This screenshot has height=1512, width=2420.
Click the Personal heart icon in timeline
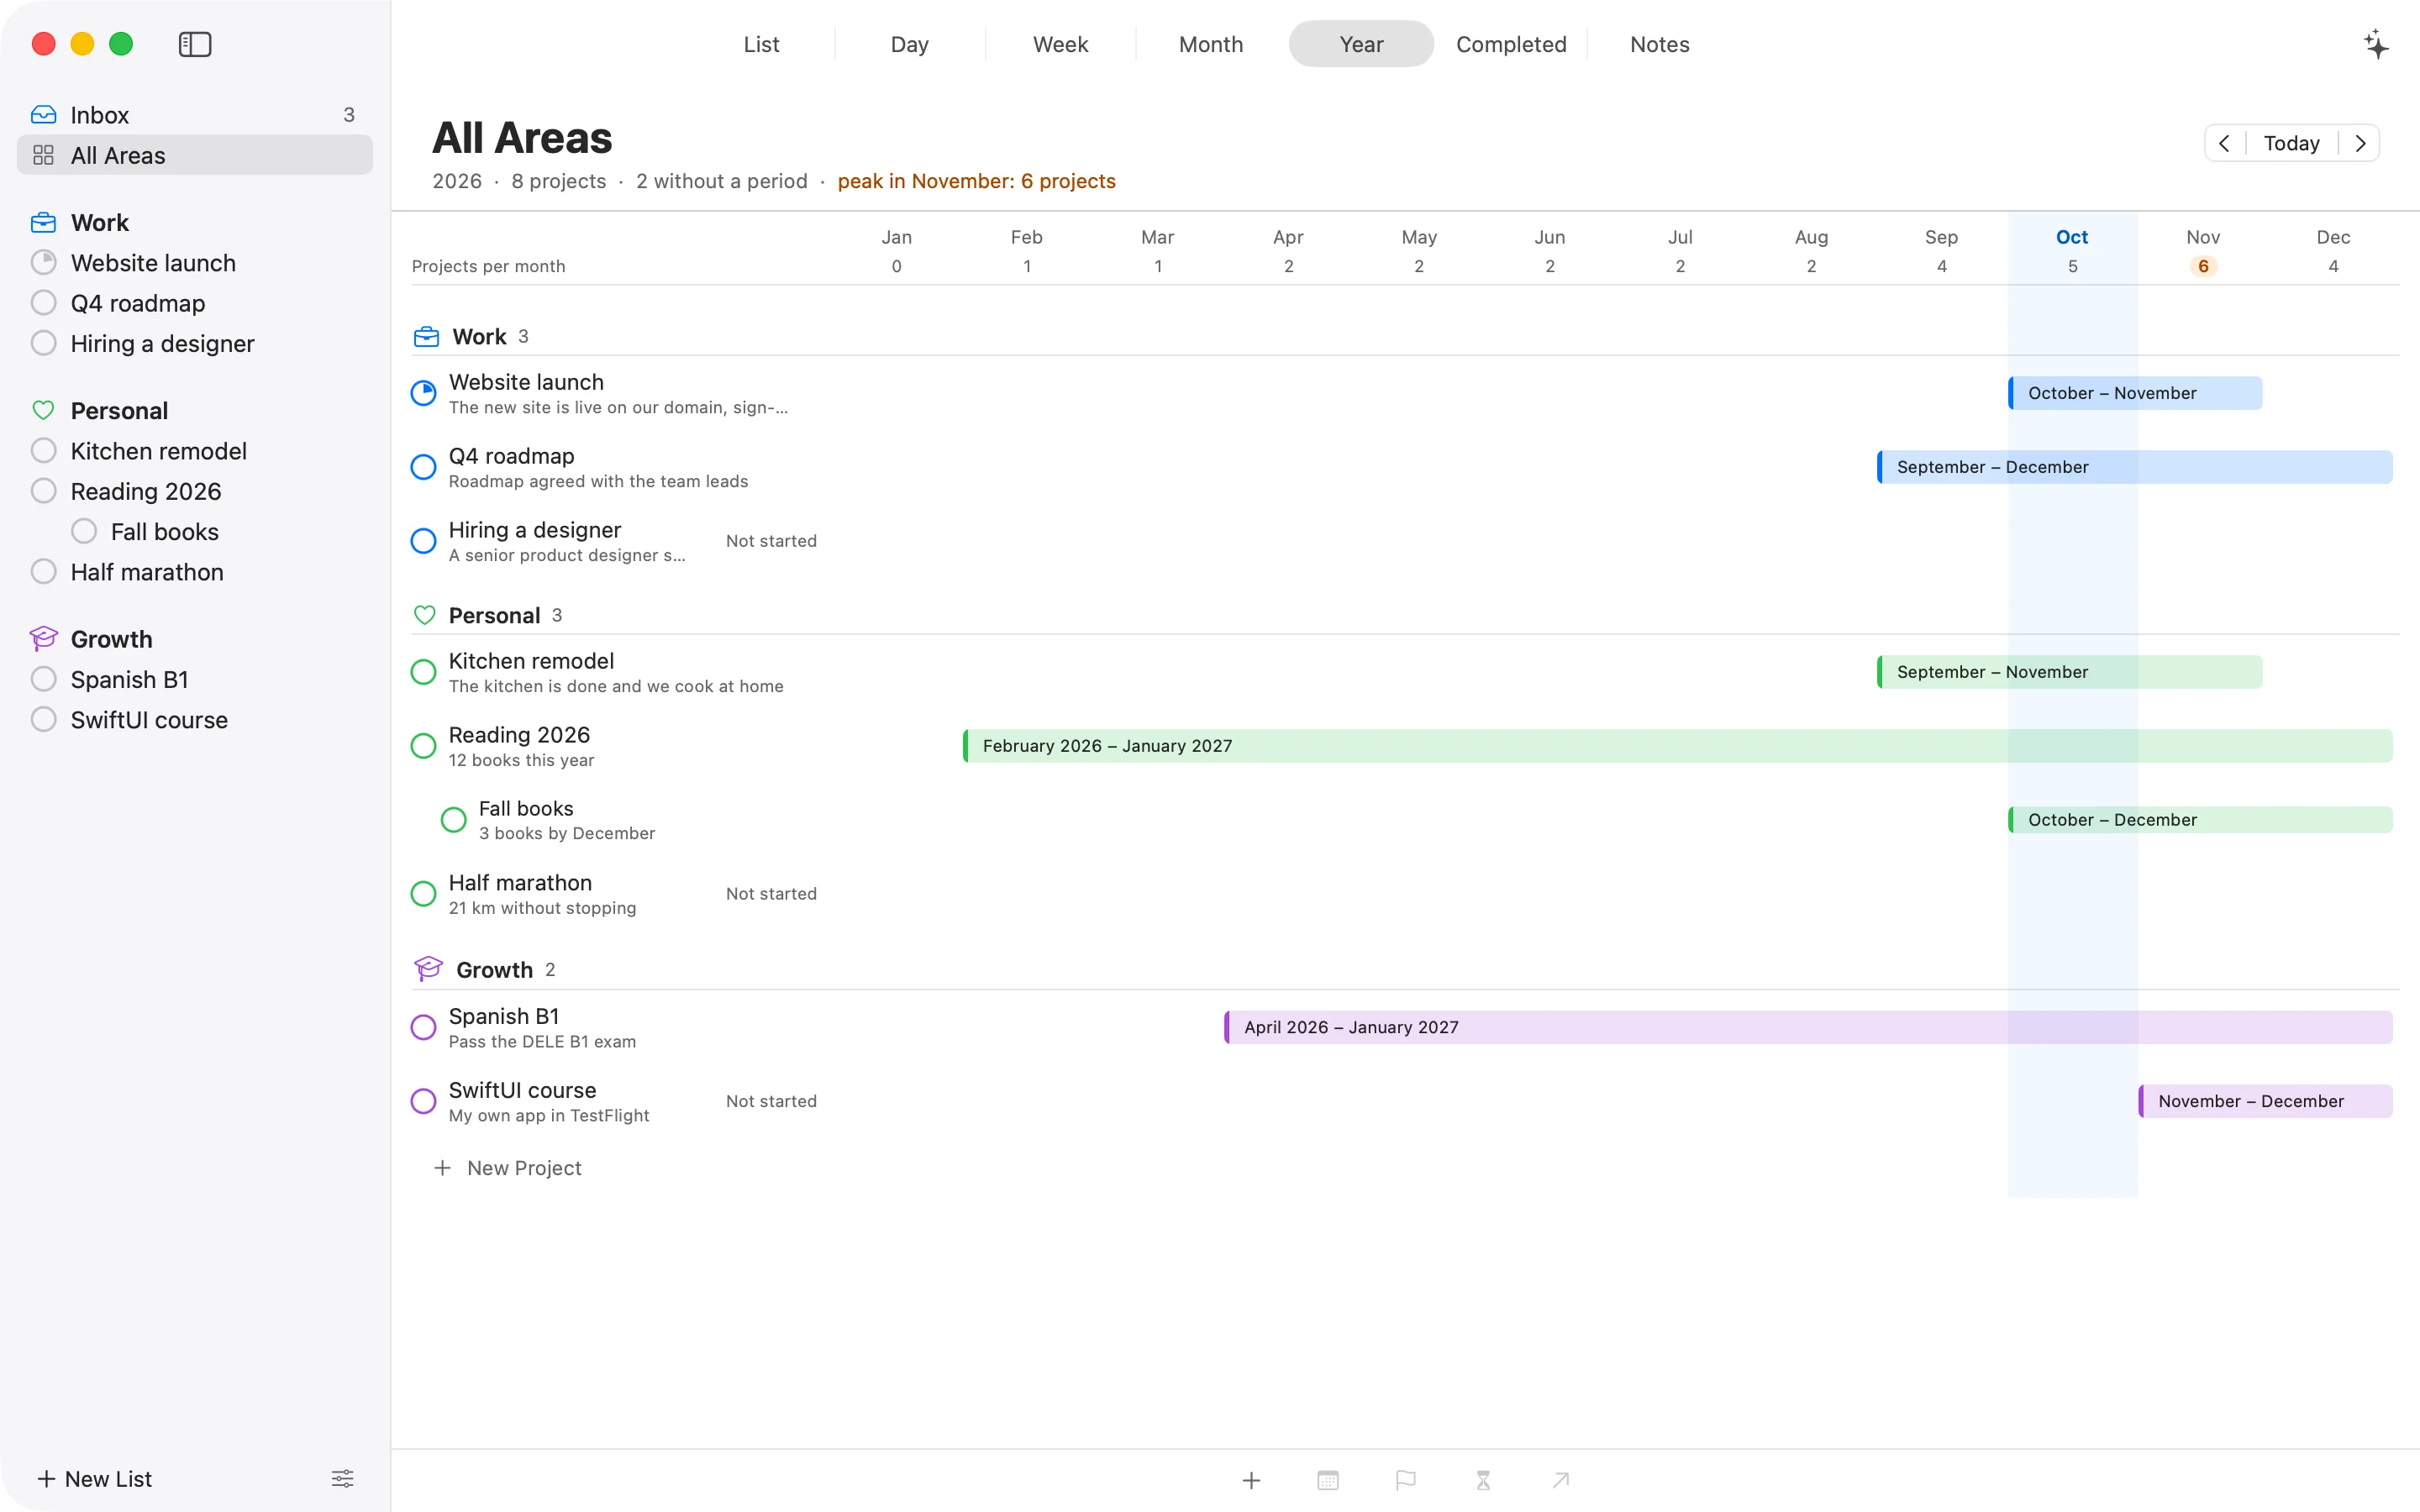click(424, 615)
